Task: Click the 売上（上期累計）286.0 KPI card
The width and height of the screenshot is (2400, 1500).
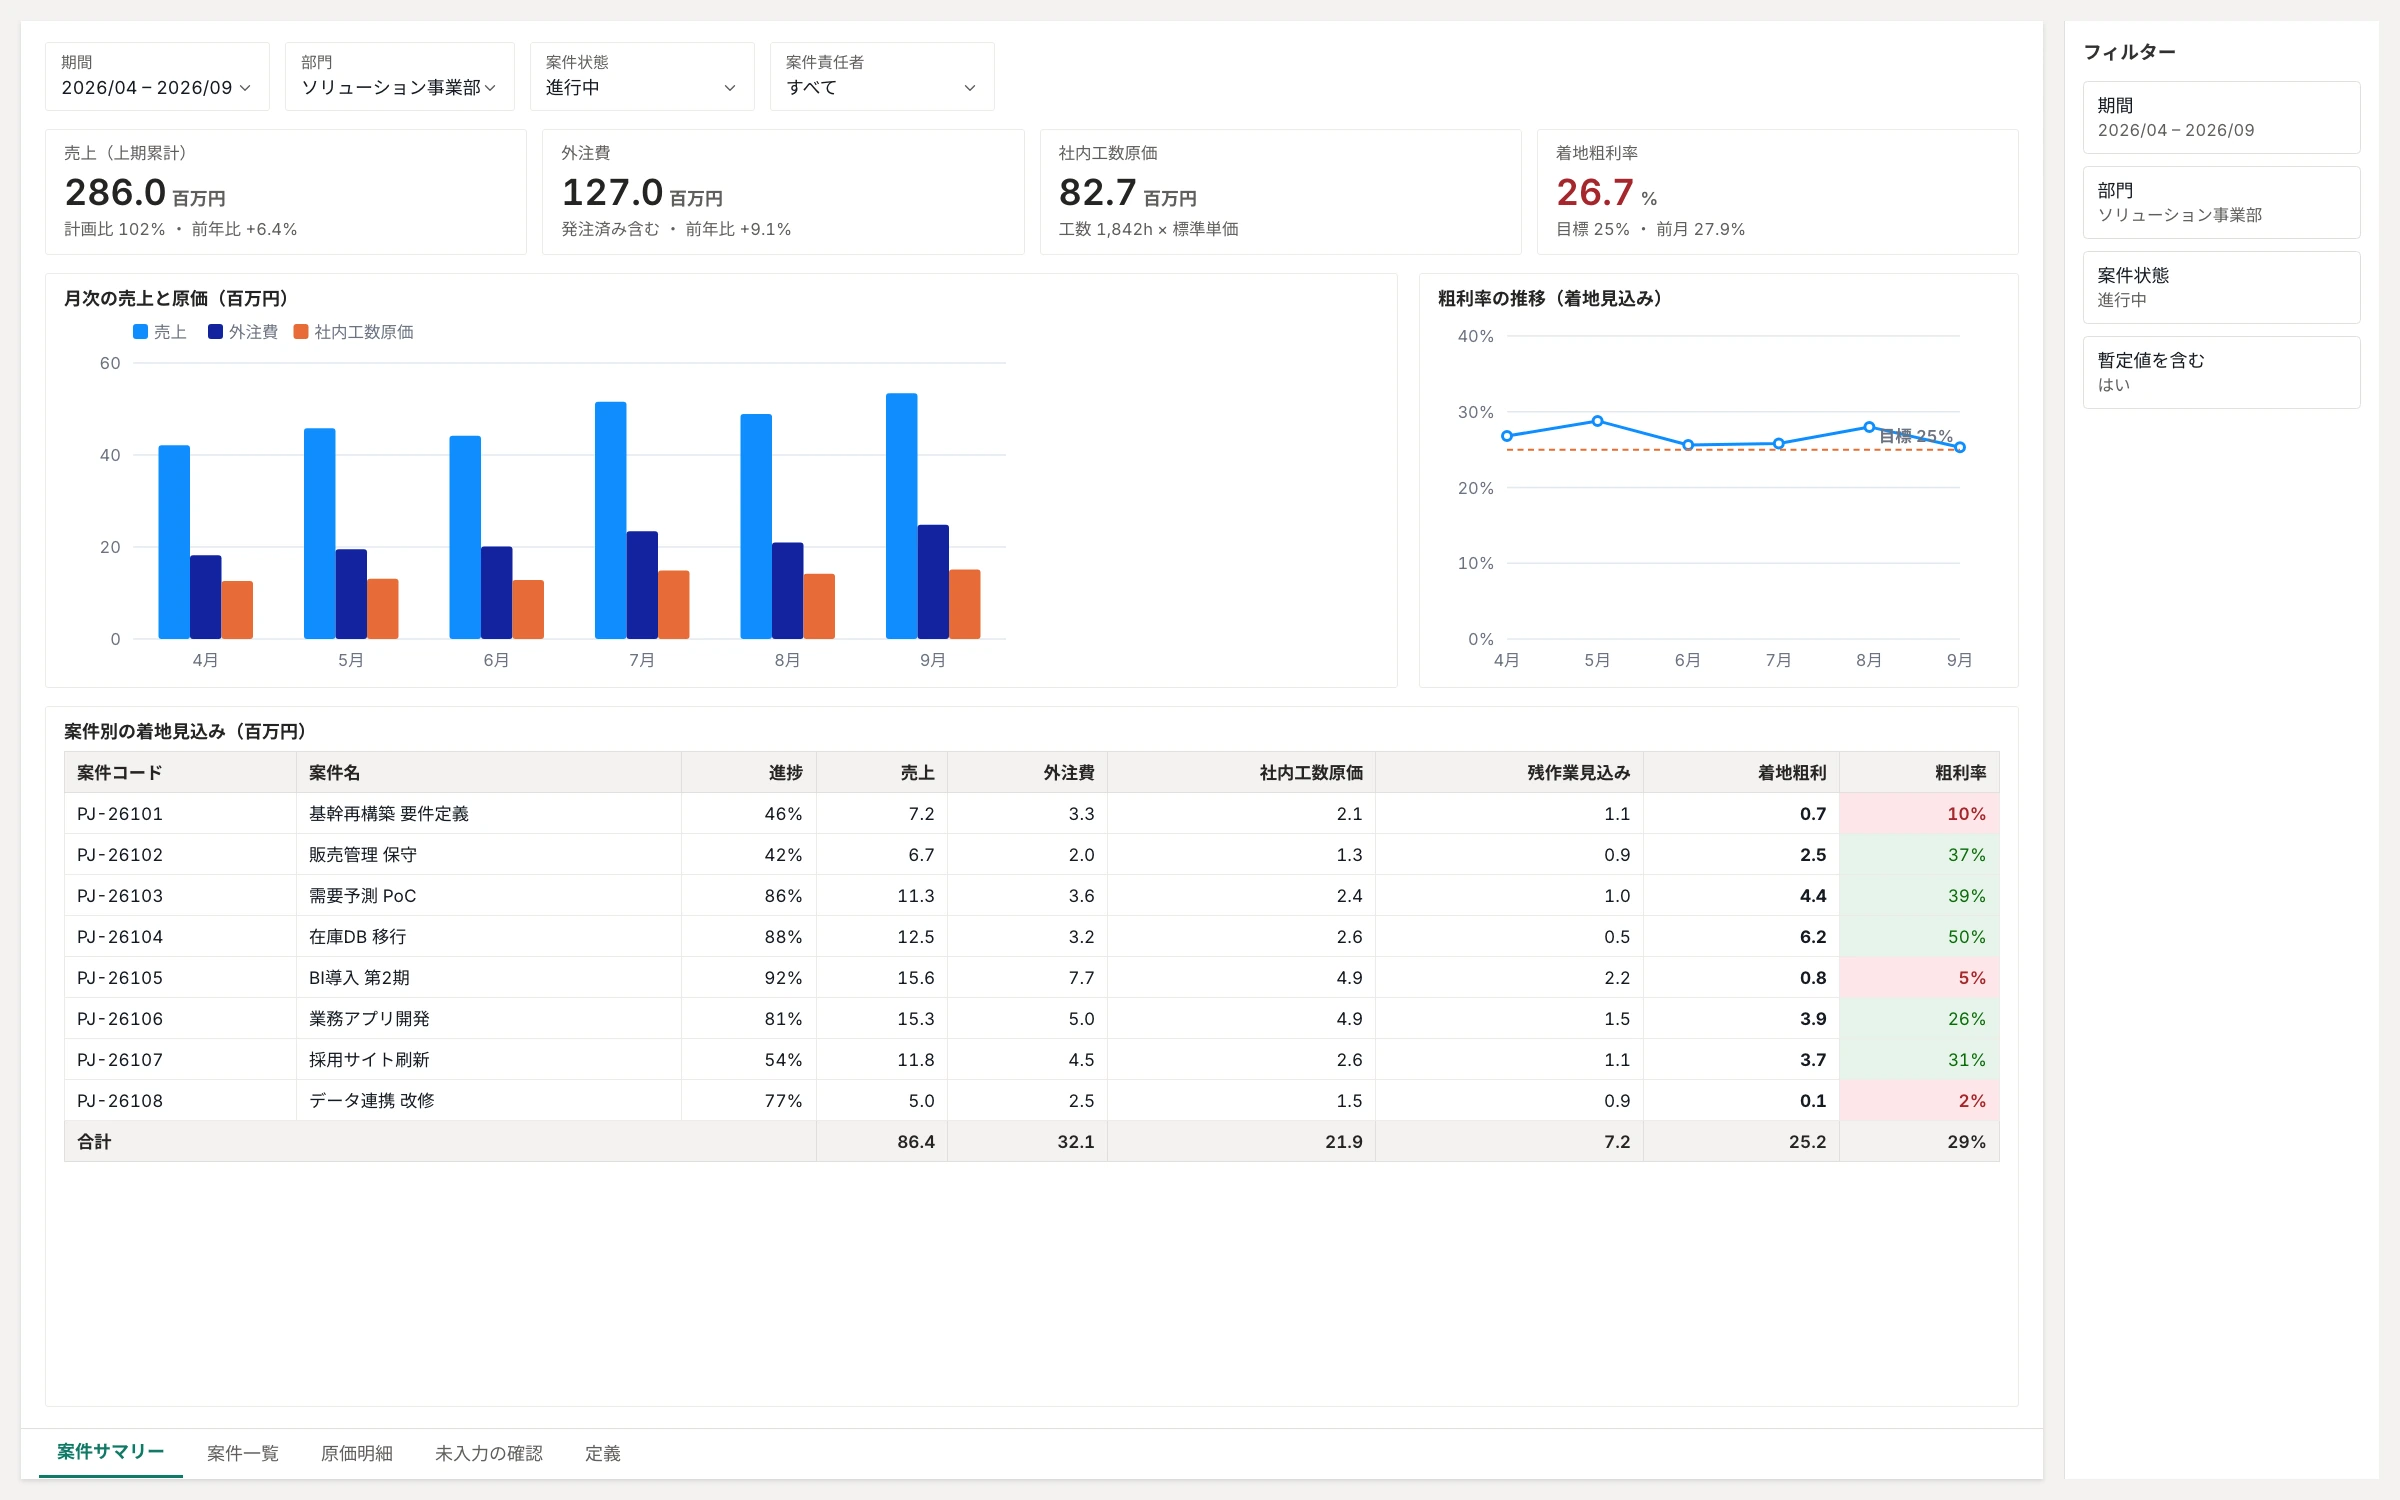Action: click(286, 192)
